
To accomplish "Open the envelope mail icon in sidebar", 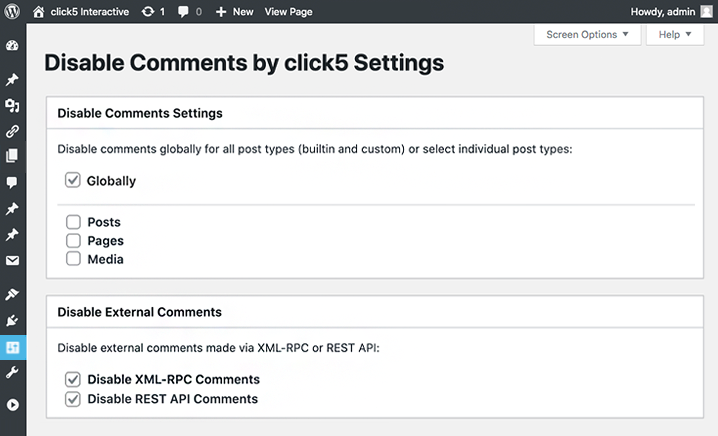I will click(x=12, y=261).
